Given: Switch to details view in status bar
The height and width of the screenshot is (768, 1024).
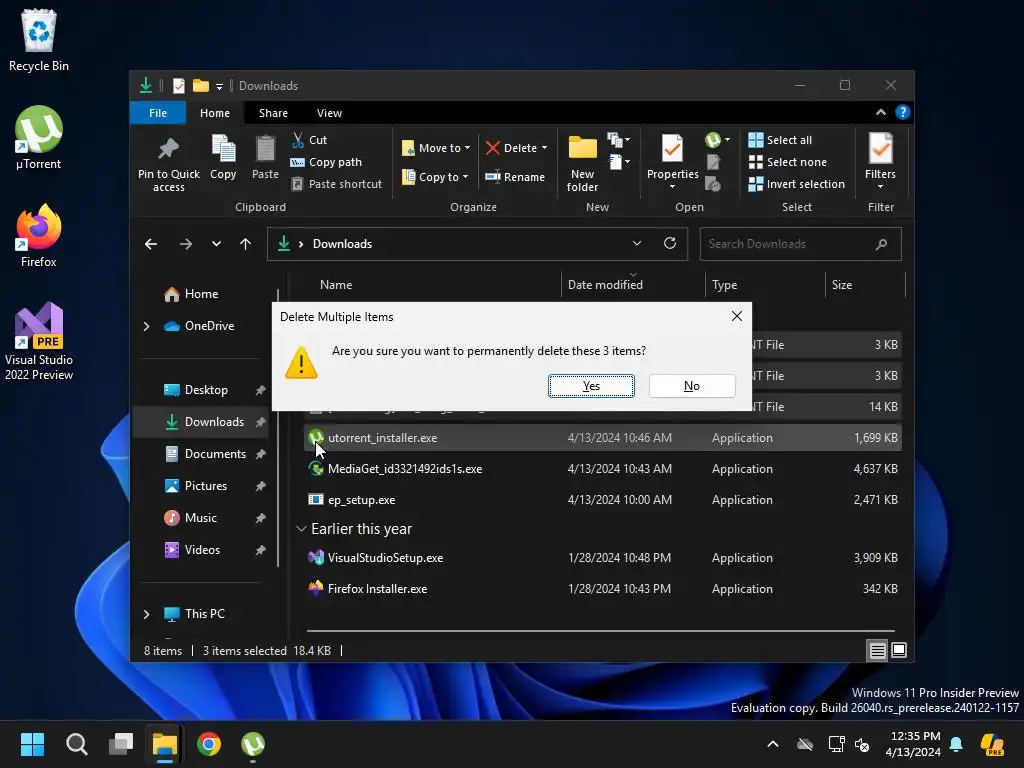Looking at the screenshot, I should point(877,650).
